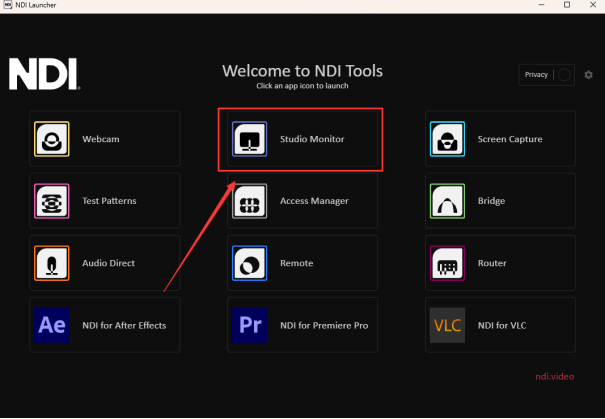Click the NDI for Premiere Pro label
The width and height of the screenshot is (605, 419).
pos(324,325)
